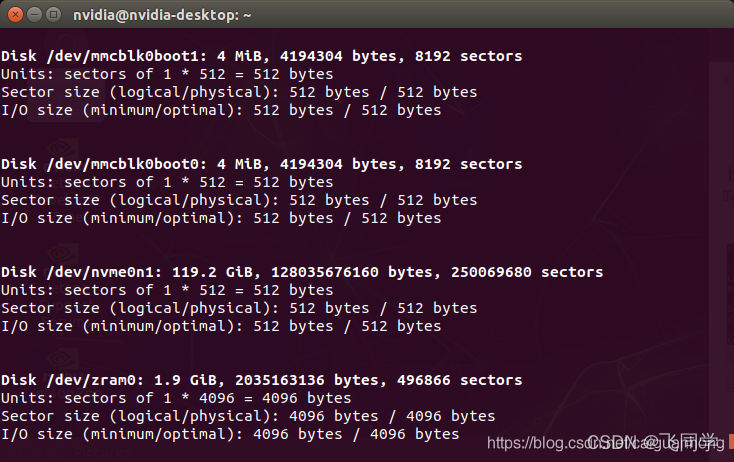The image size is (734, 462).
Task: Click the value '2035163136 bytes'
Action: click(x=308, y=380)
